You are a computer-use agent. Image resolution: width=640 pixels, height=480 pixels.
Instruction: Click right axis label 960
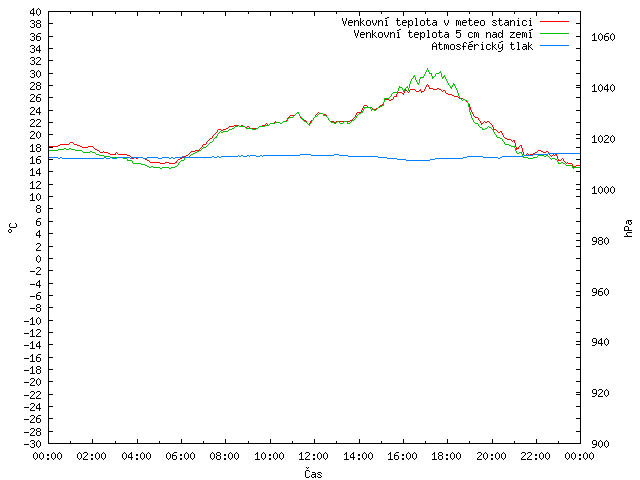point(600,292)
